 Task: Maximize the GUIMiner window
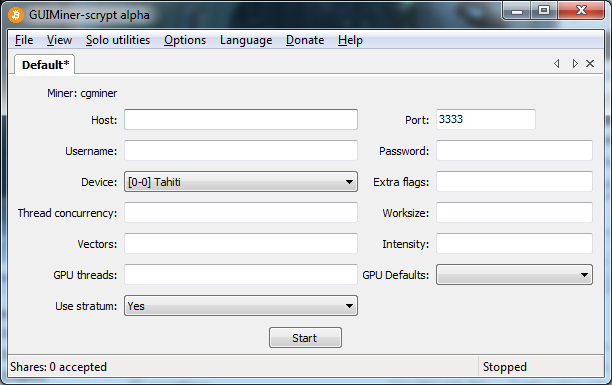click(x=544, y=11)
